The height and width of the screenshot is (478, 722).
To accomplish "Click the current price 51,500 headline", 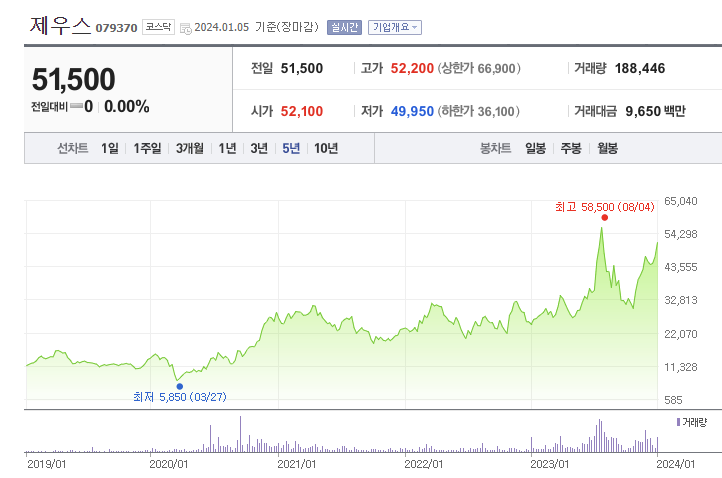I will [74, 79].
